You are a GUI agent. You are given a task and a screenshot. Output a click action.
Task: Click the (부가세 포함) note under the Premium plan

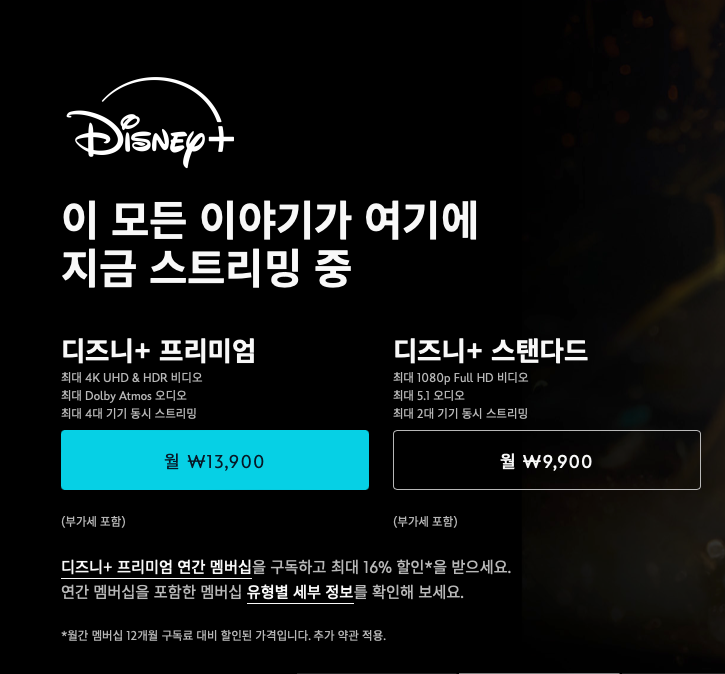[x=93, y=521]
